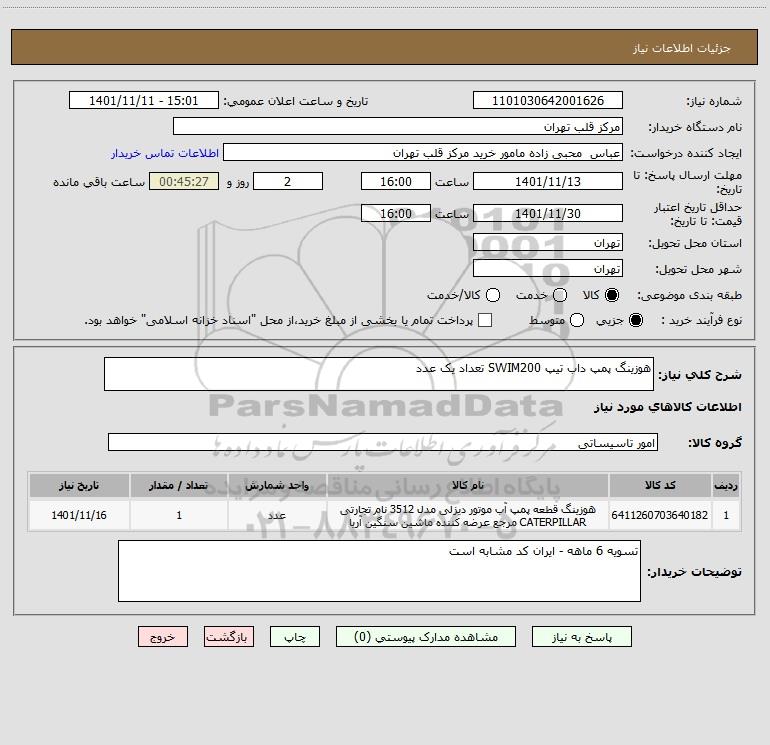
Task: Click the unit cell عدد
Action: coord(277,515)
